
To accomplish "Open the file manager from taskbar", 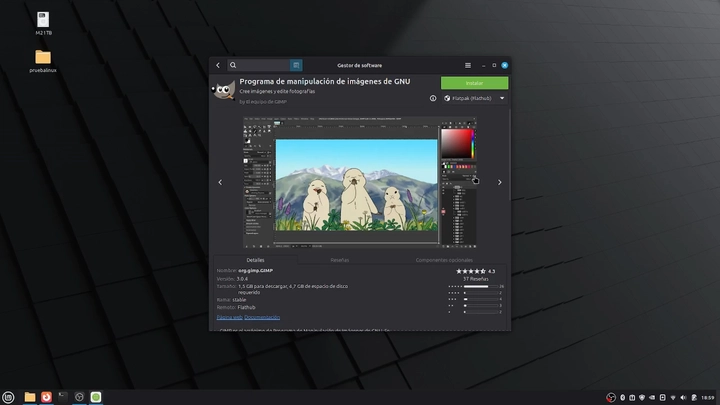I will [x=30, y=397].
